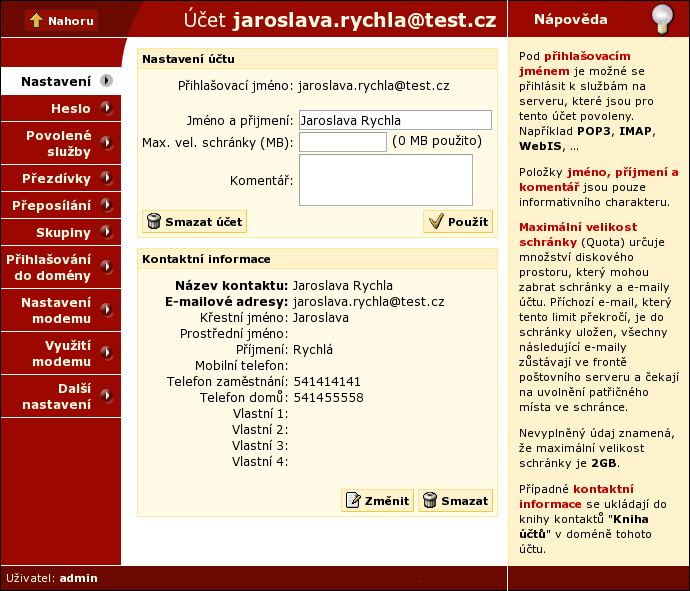The height and width of the screenshot is (591, 690).
Task: Focus the Jméno a příjmení field
Action: 395,120
